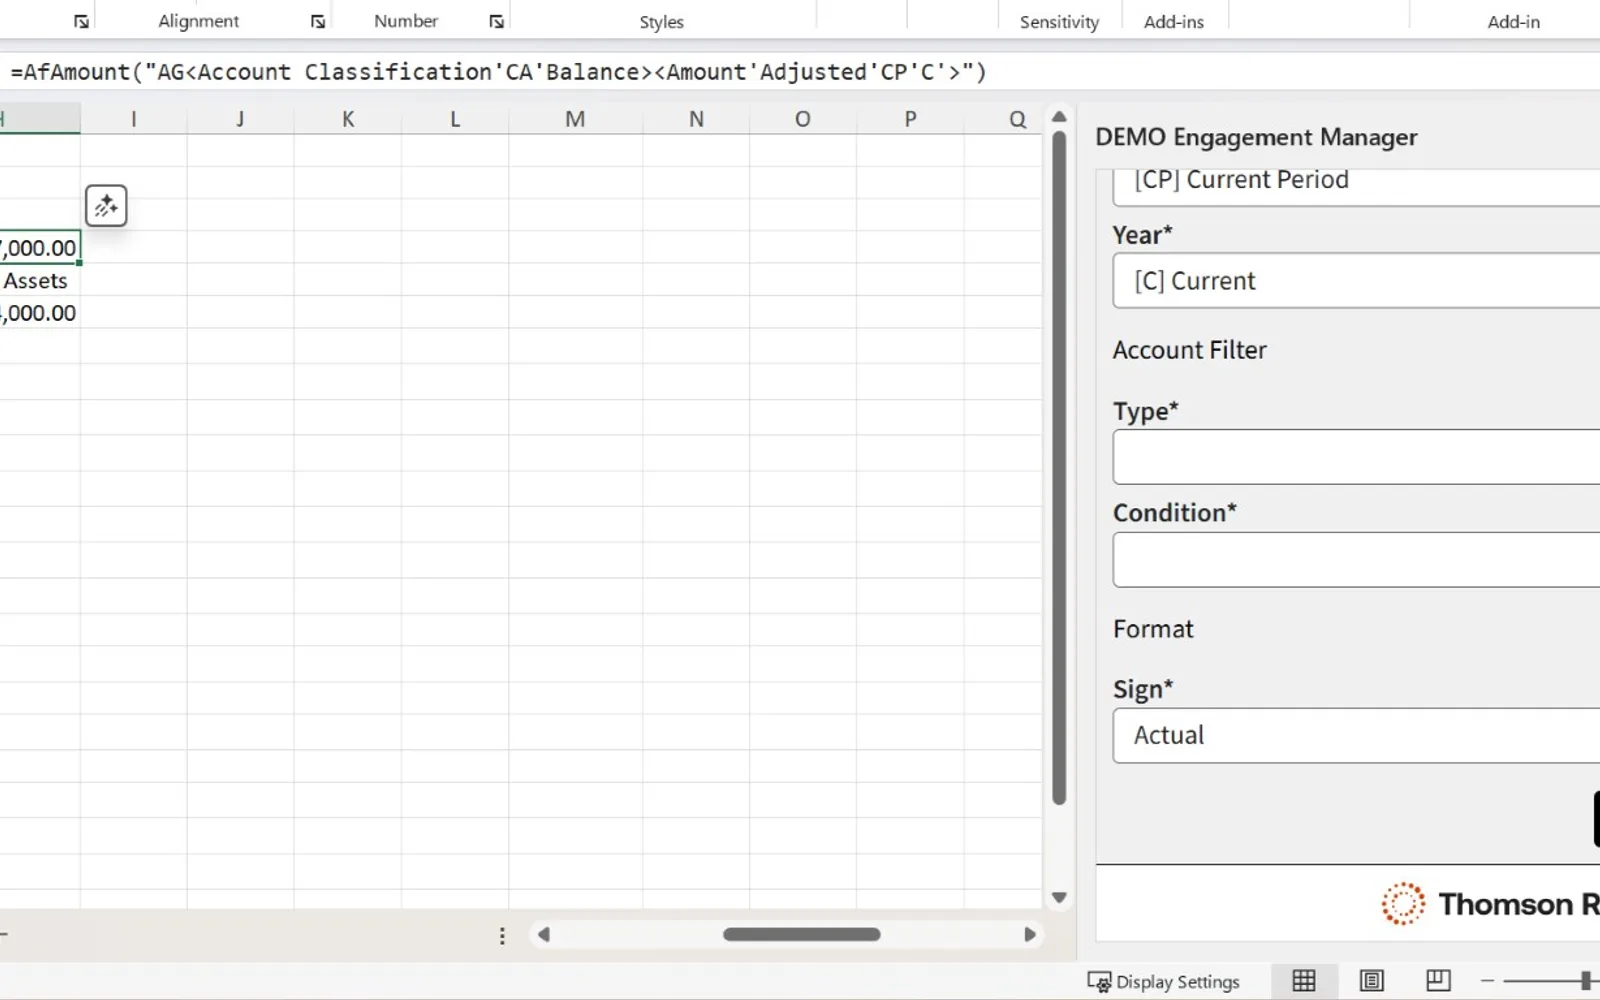This screenshot has height=1000, width=1600.
Task: Click the horizontal scrollbar thumb
Action: [x=802, y=935]
